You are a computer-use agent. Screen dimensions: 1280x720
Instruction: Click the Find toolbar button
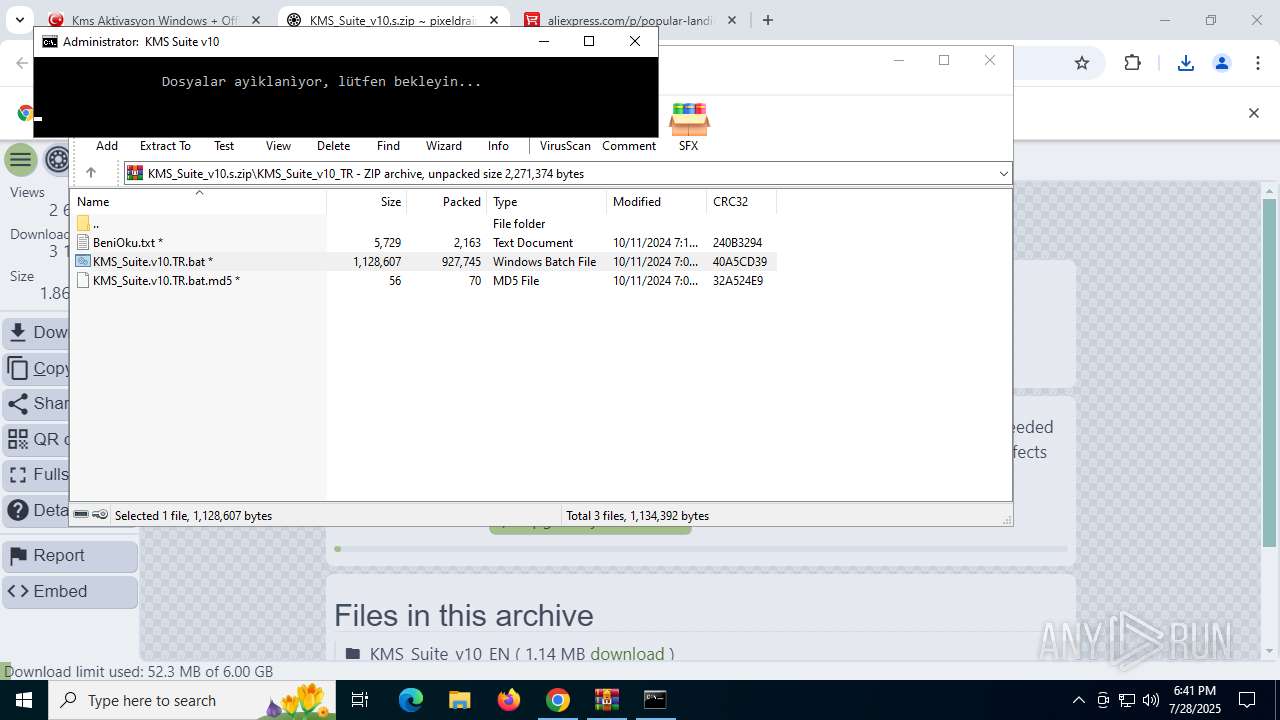(x=388, y=146)
